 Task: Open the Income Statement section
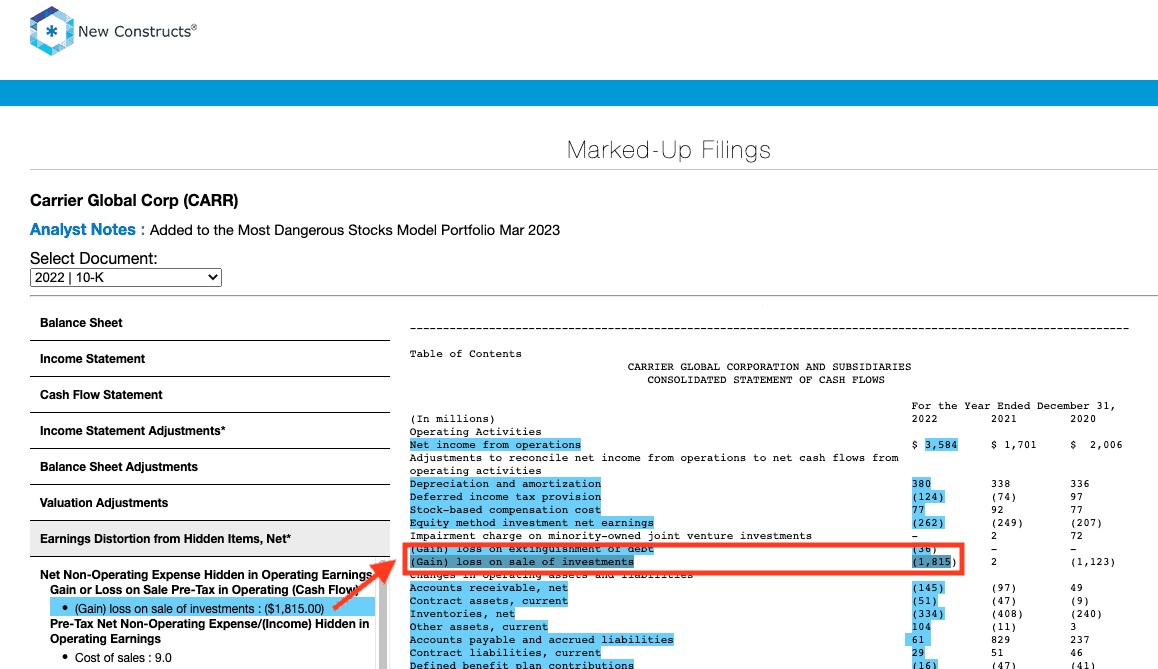(210, 359)
